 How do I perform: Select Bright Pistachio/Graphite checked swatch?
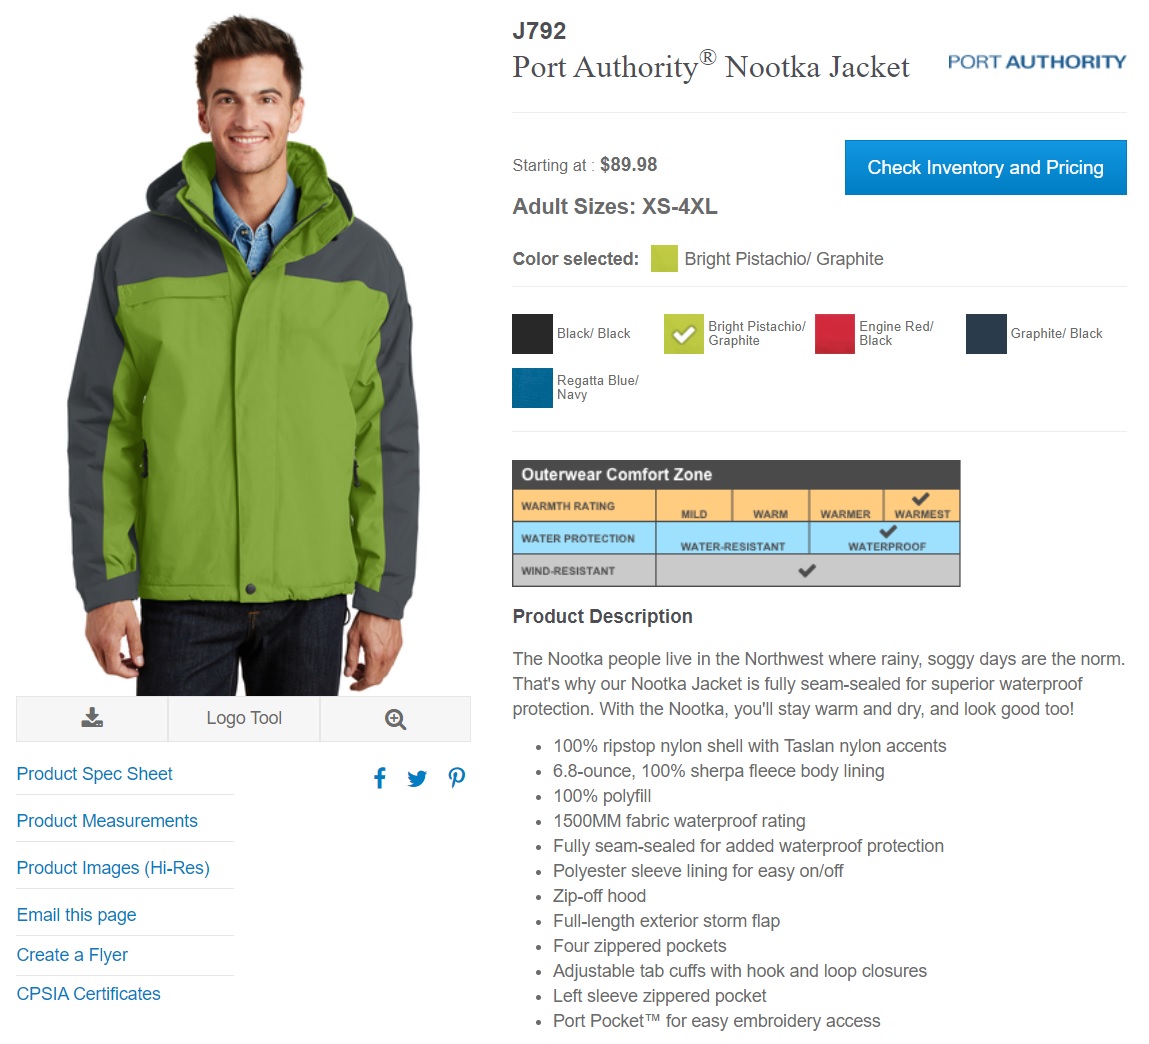[x=684, y=333]
